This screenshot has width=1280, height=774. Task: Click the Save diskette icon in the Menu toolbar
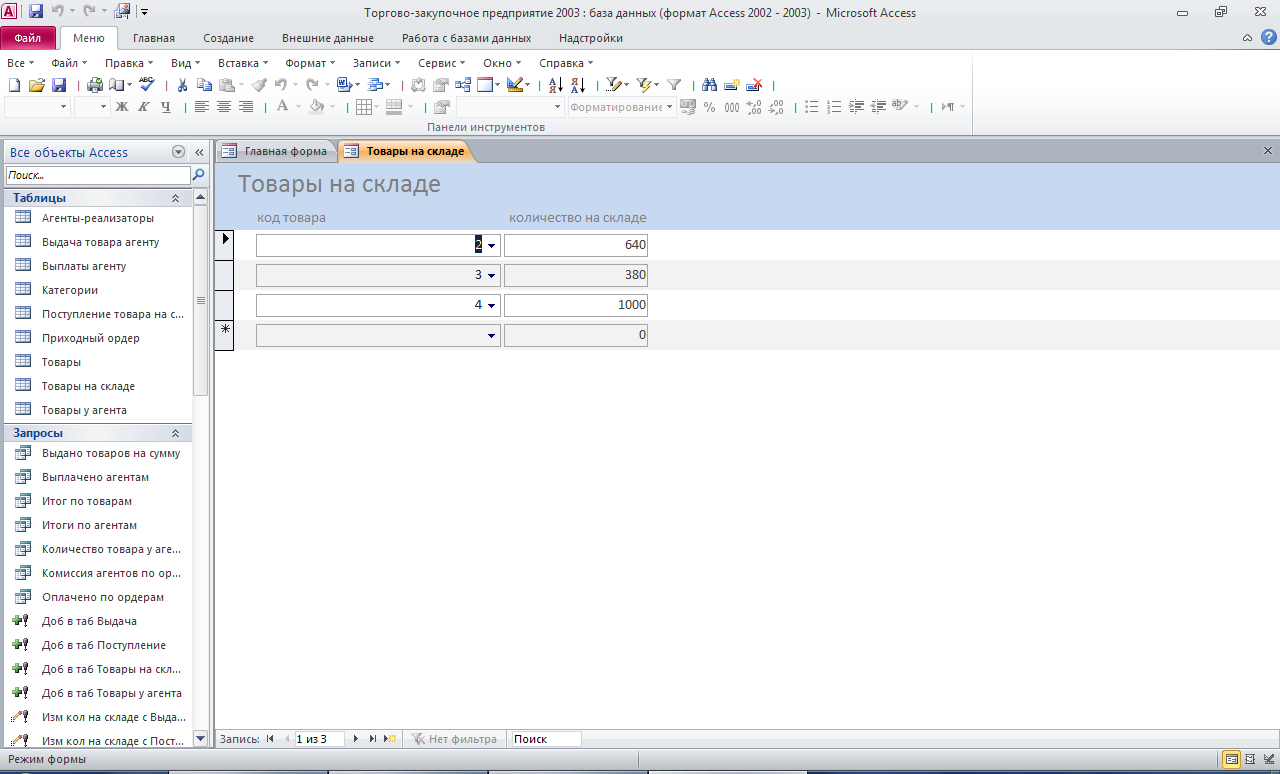58,85
